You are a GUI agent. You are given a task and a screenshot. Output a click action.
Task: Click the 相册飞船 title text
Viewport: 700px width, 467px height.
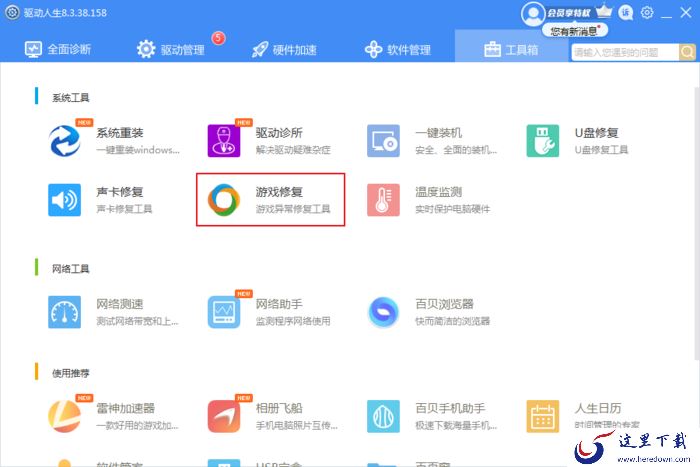(x=279, y=408)
